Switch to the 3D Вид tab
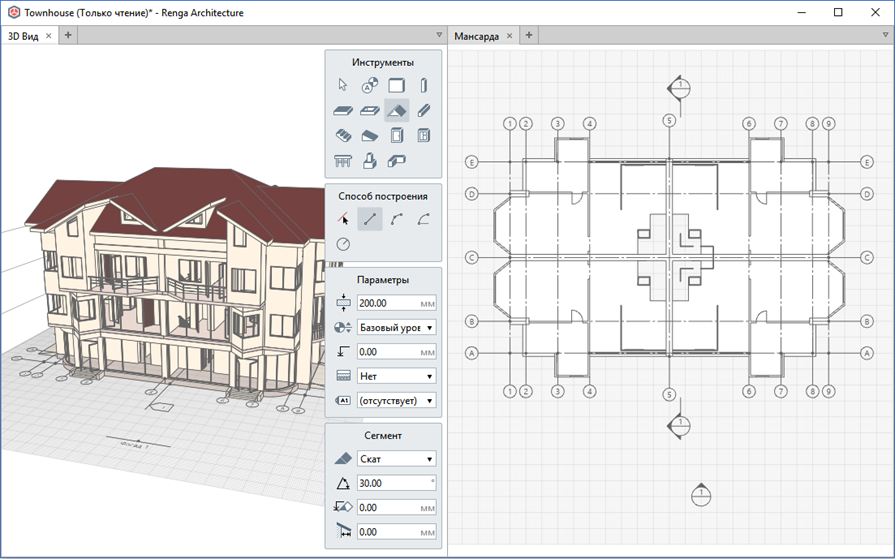 pyautogui.click(x=23, y=36)
